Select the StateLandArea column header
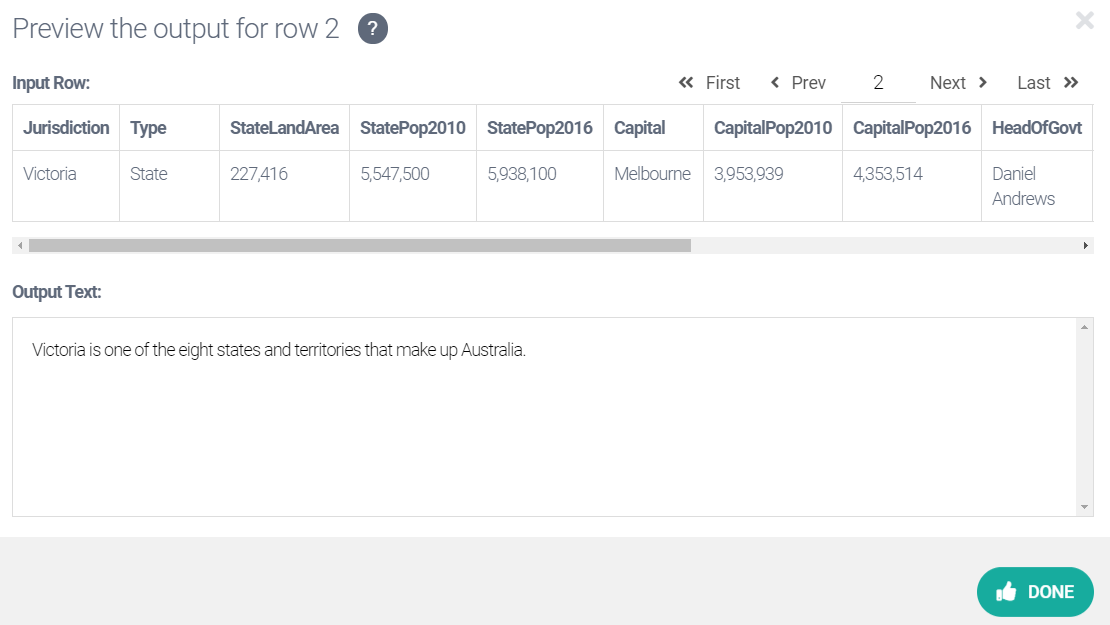 [284, 128]
